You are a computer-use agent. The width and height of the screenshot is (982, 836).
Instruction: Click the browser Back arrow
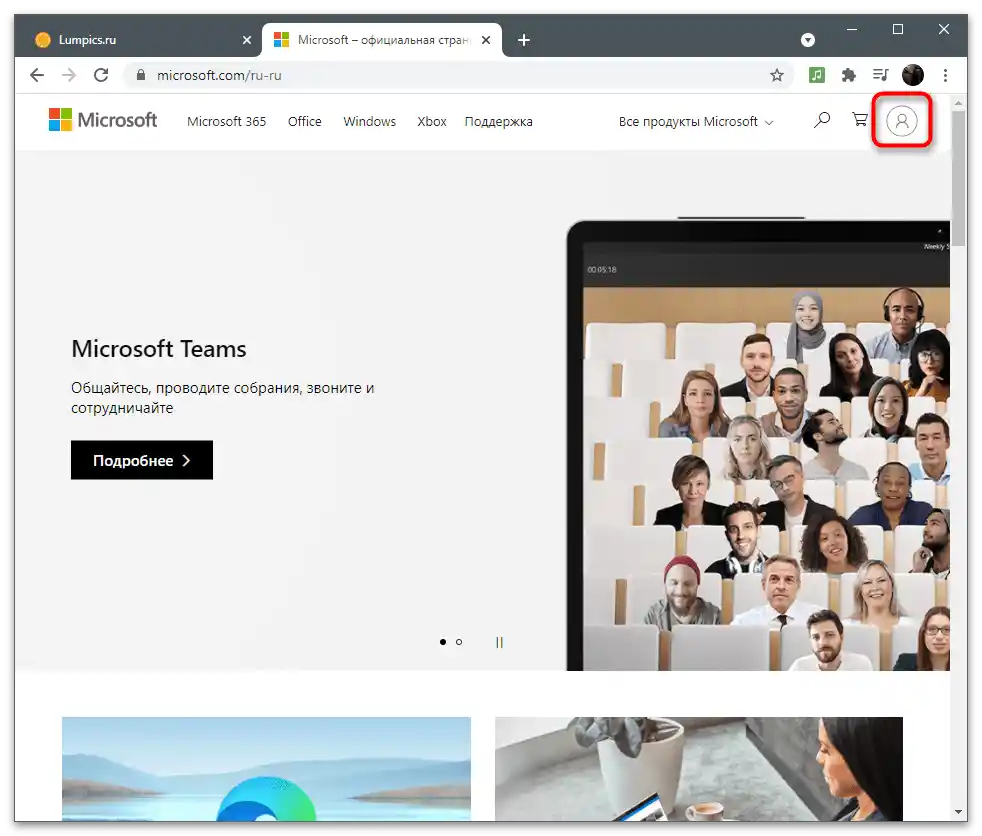coord(37,75)
